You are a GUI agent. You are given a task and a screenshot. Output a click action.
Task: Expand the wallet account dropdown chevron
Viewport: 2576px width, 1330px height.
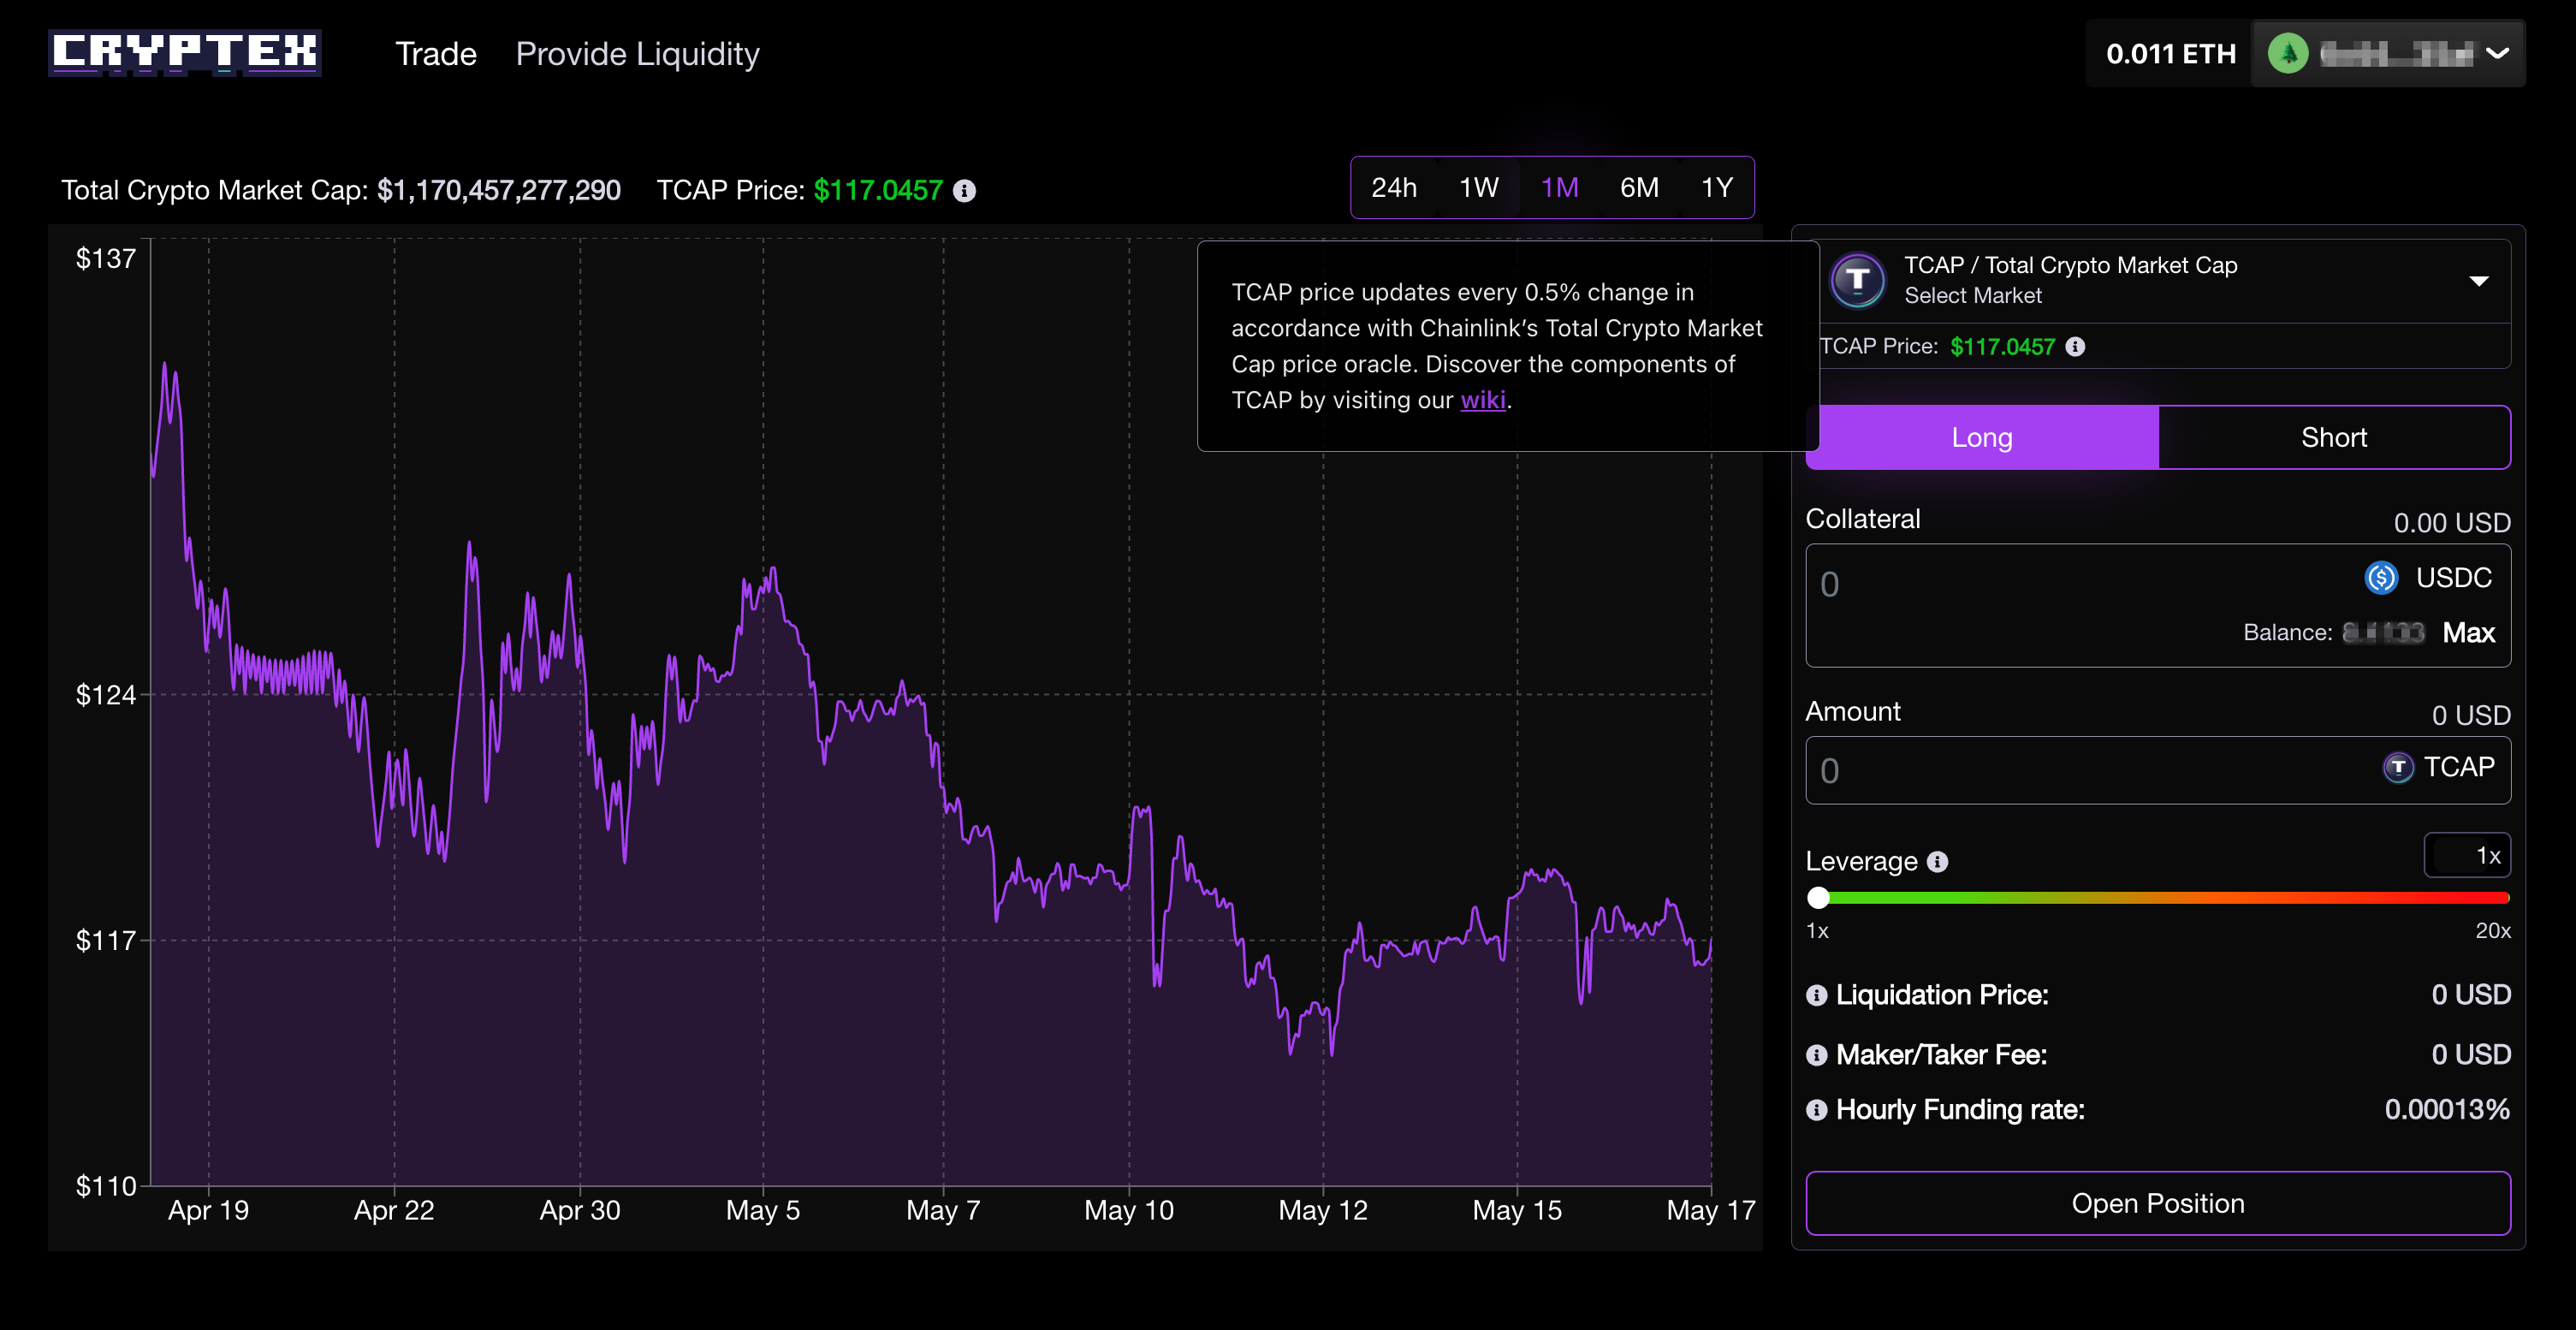[x=2497, y=53]
